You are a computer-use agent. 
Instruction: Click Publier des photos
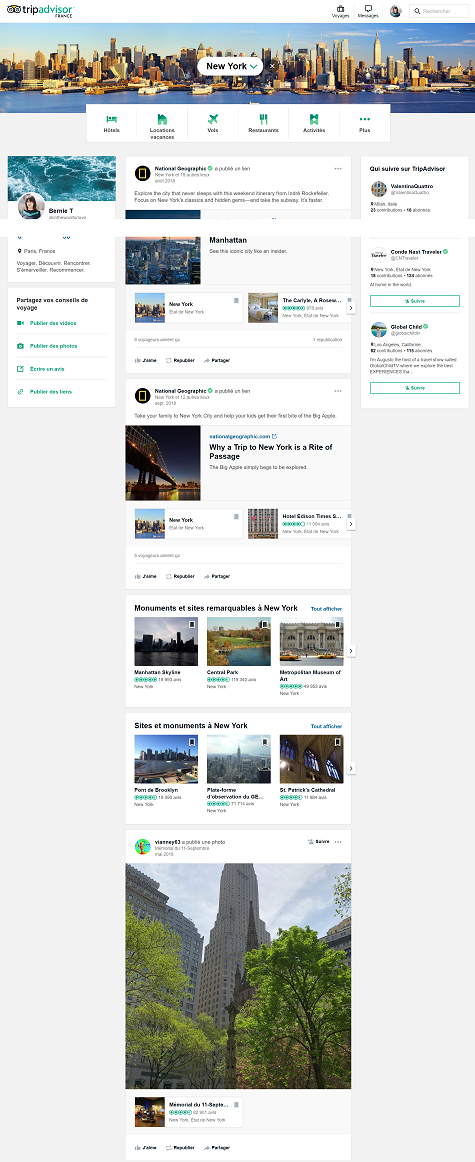coord(47,346)
